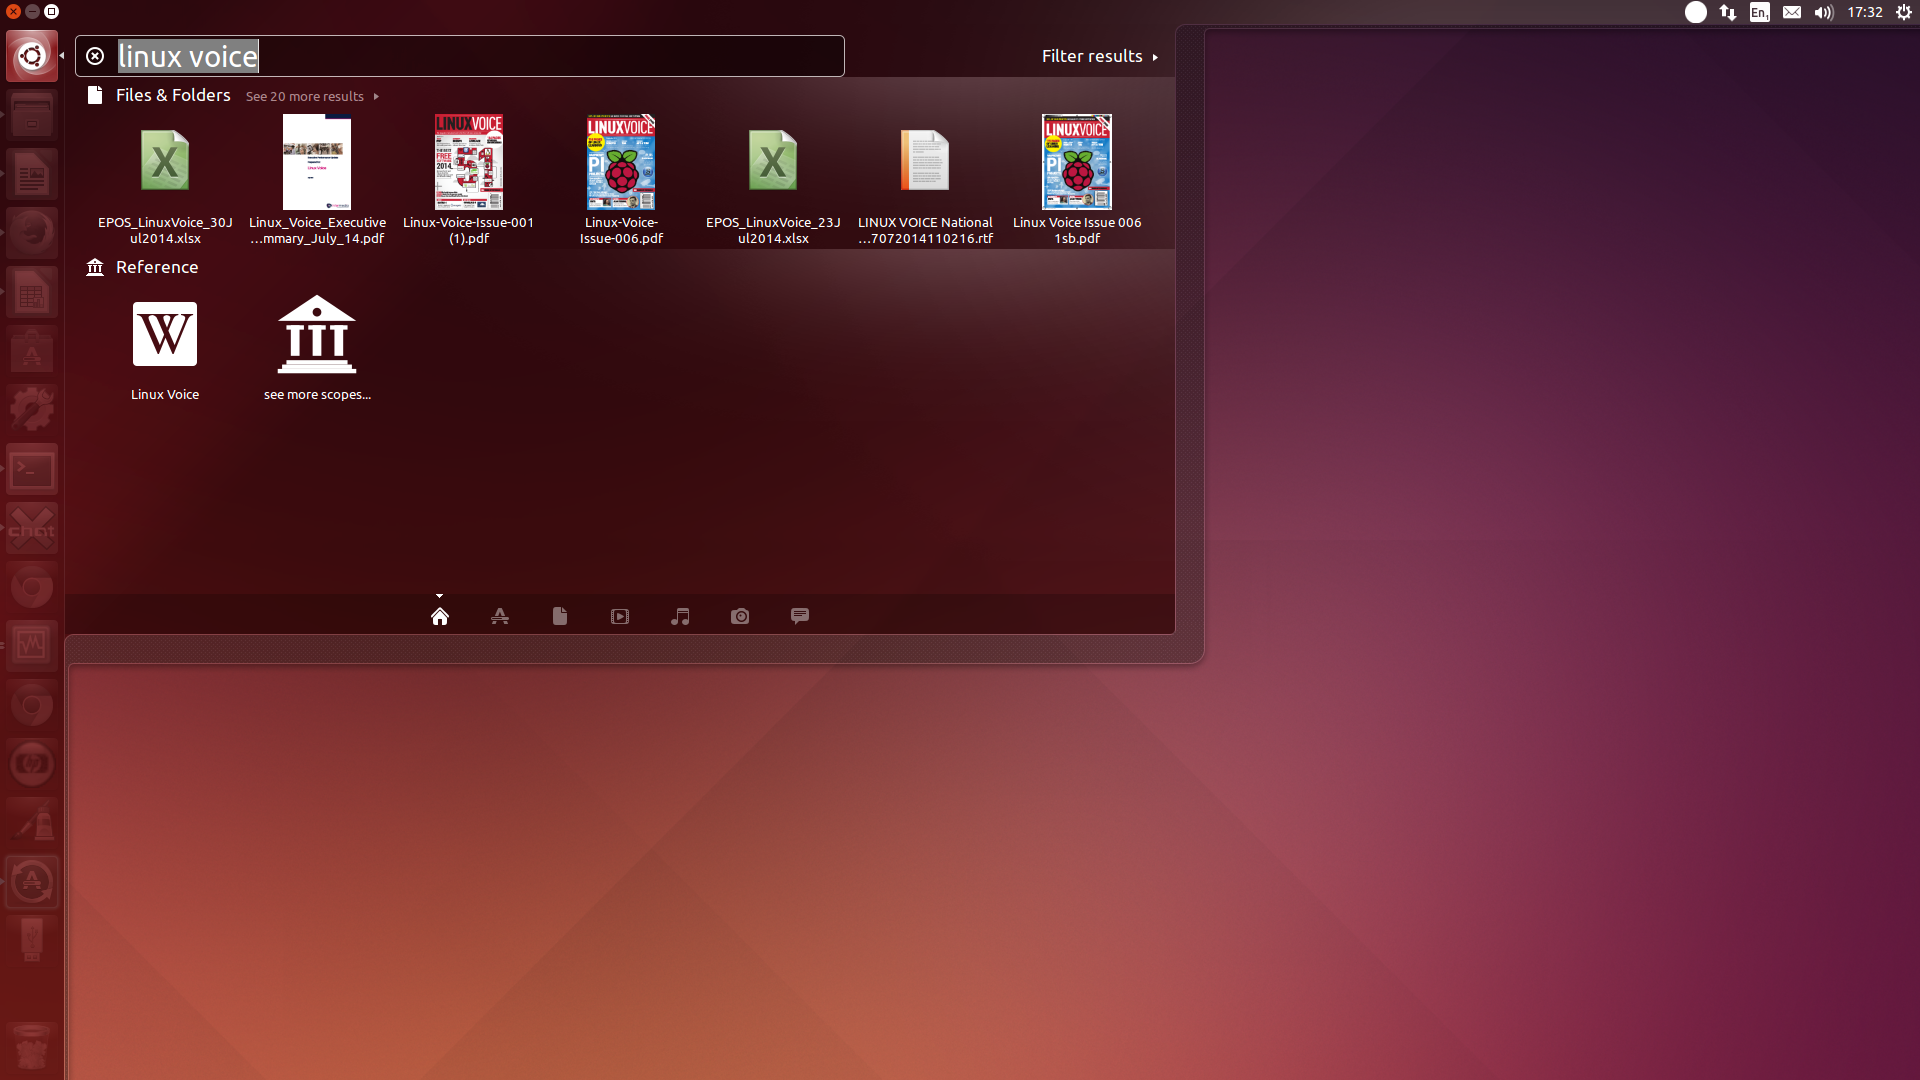The image size is (1920, 1080).
Task: Open the sound volume indicator
Action: pos(1824,12)
